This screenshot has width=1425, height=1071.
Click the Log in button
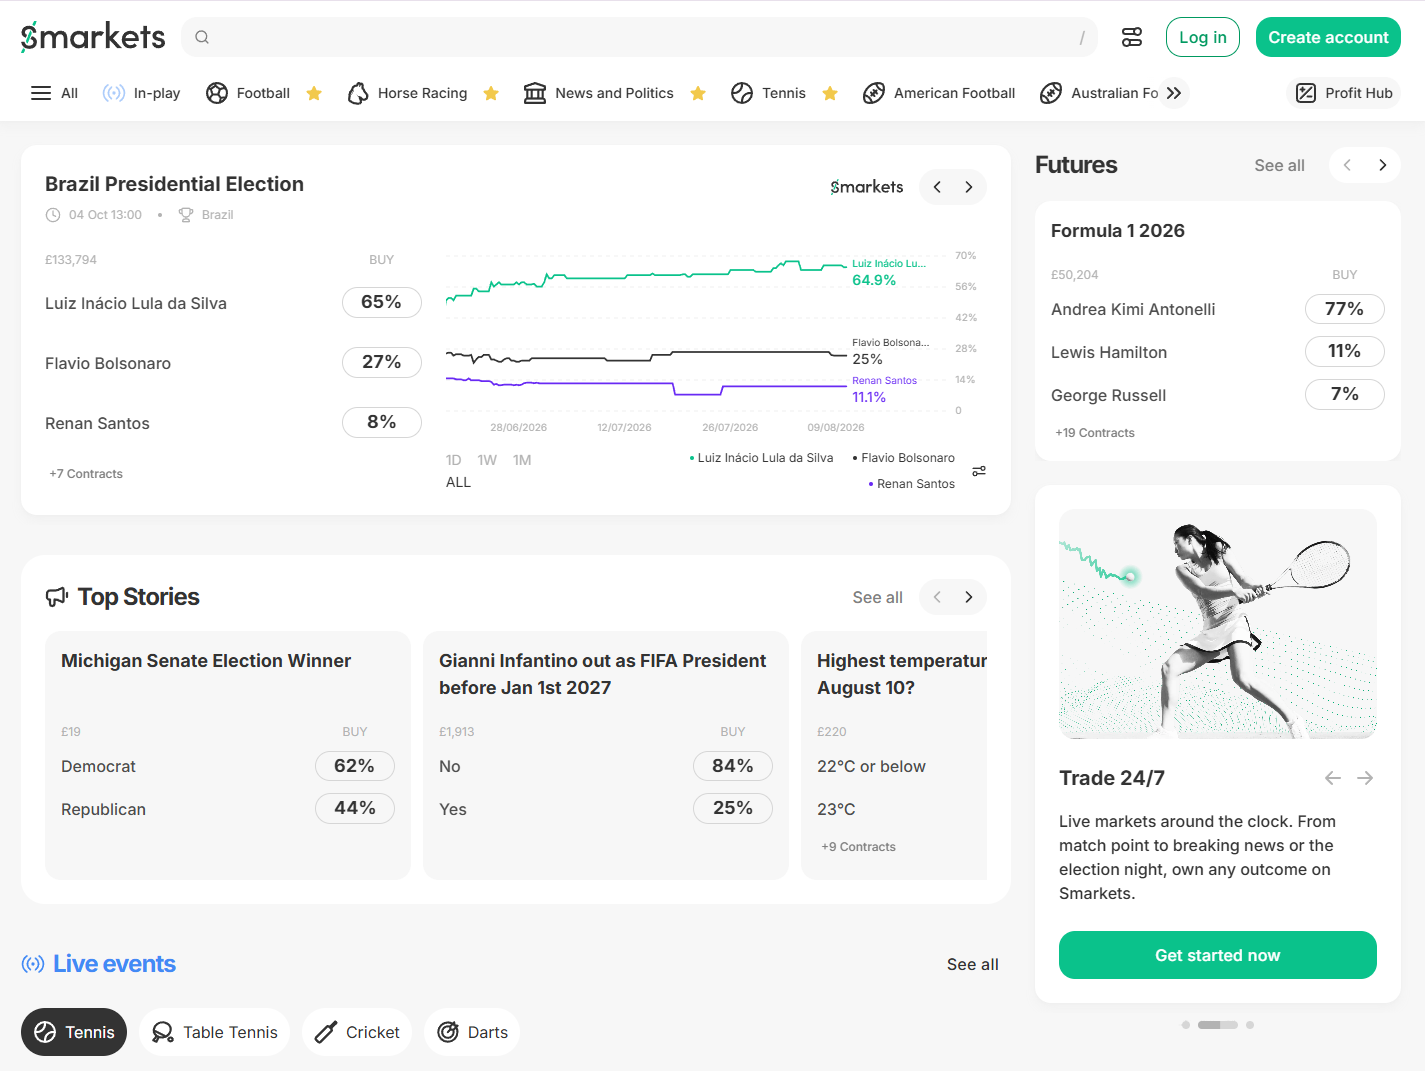1203,37
